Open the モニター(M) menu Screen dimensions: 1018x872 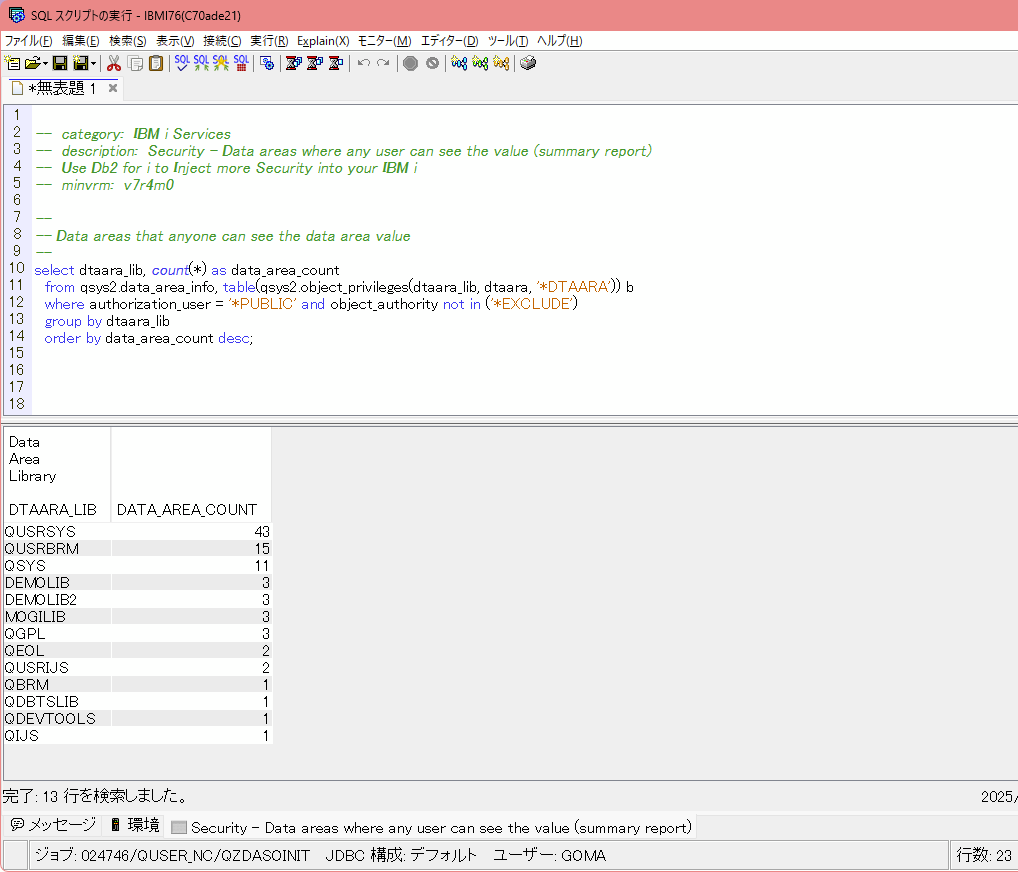(x=384, y=41)
